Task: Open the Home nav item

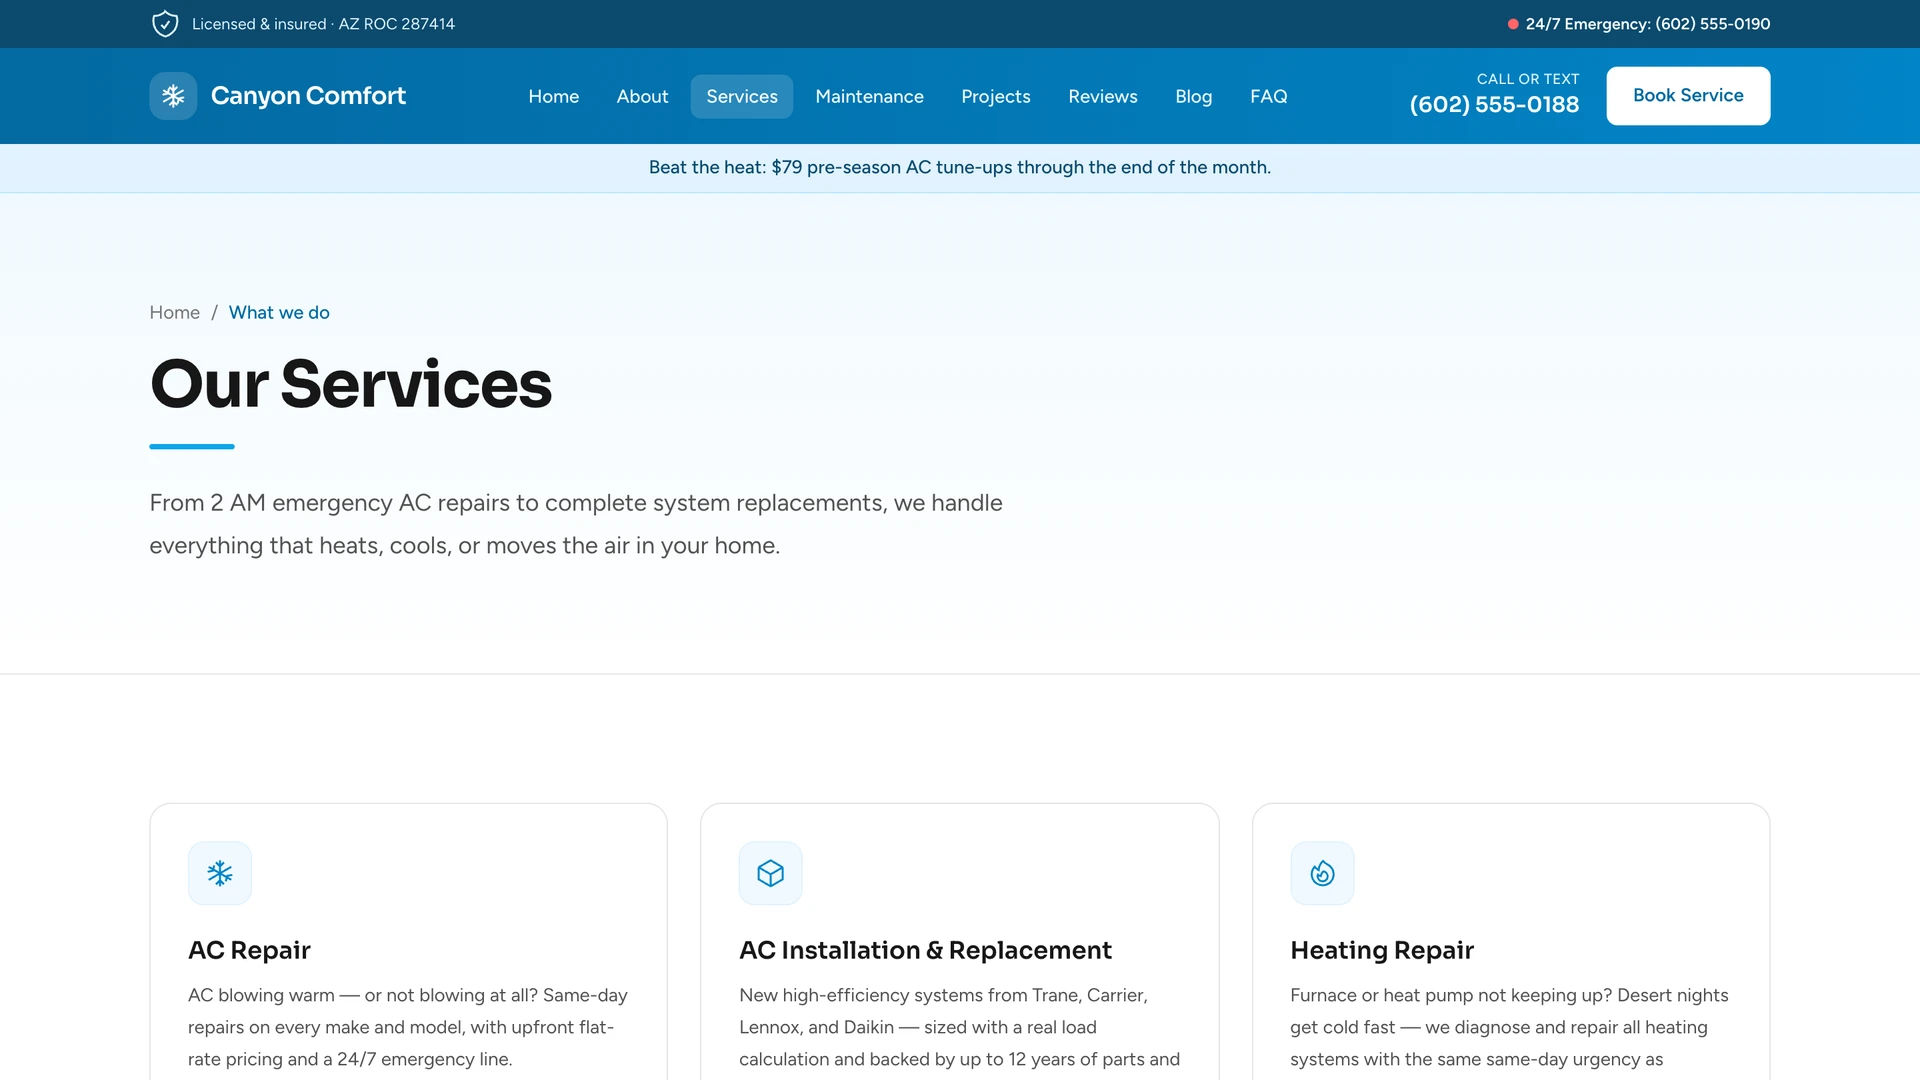Action: [554, 96]
